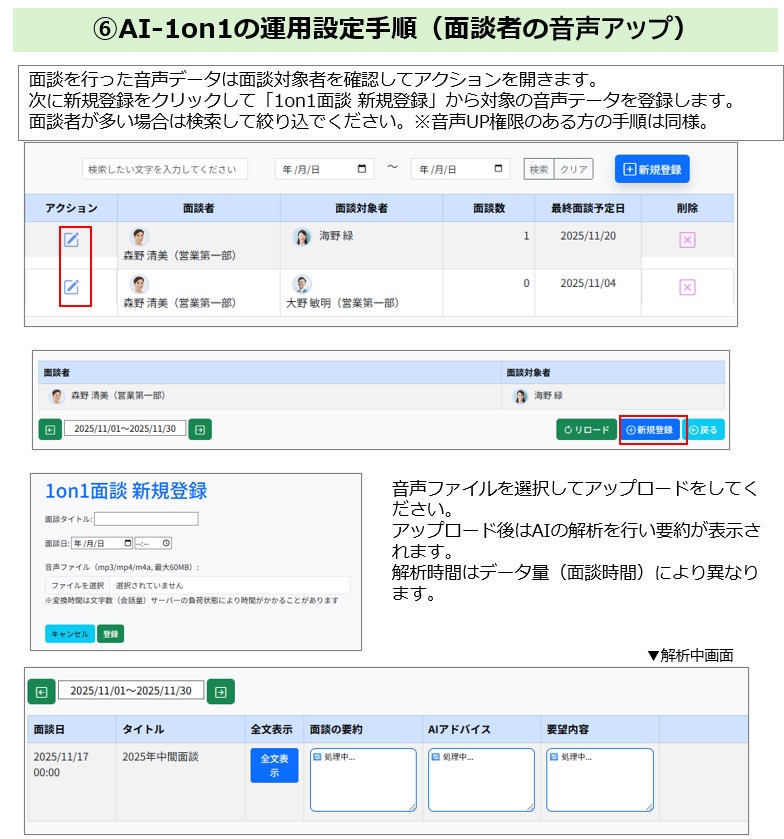Viewport: 784px width, 839px height.
Task: Open edit action for 大野 敏明 row
Action: tap(71, 287)
